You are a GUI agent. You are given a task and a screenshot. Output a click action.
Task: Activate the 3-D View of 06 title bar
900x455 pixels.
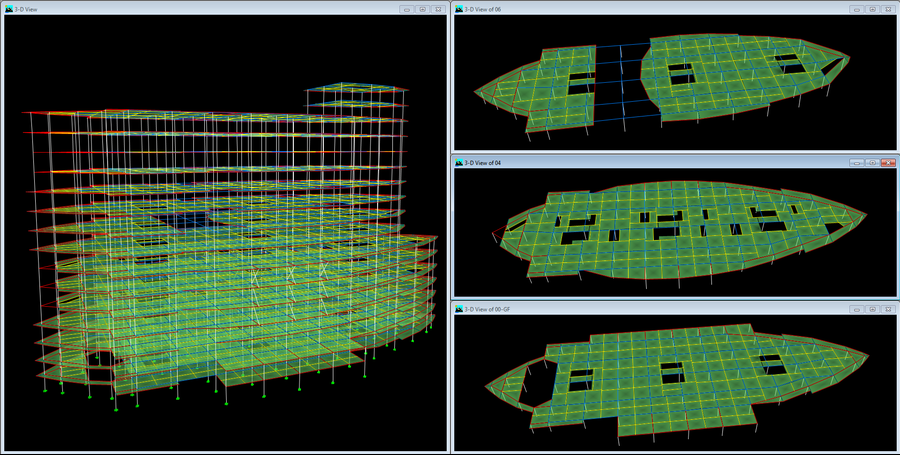[x=650, y=9]
